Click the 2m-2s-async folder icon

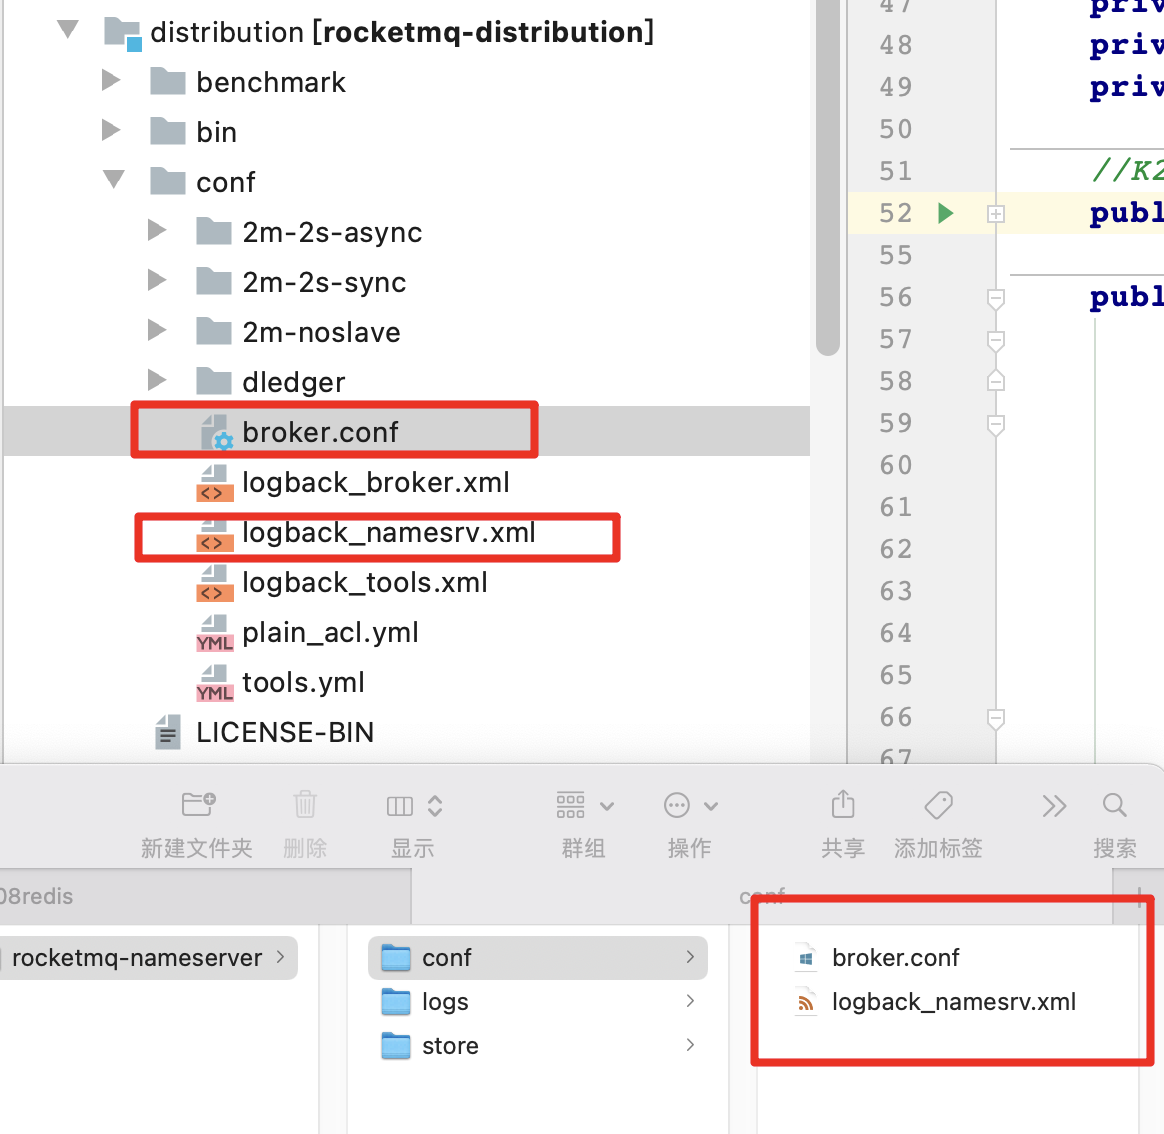click(214, 232)
